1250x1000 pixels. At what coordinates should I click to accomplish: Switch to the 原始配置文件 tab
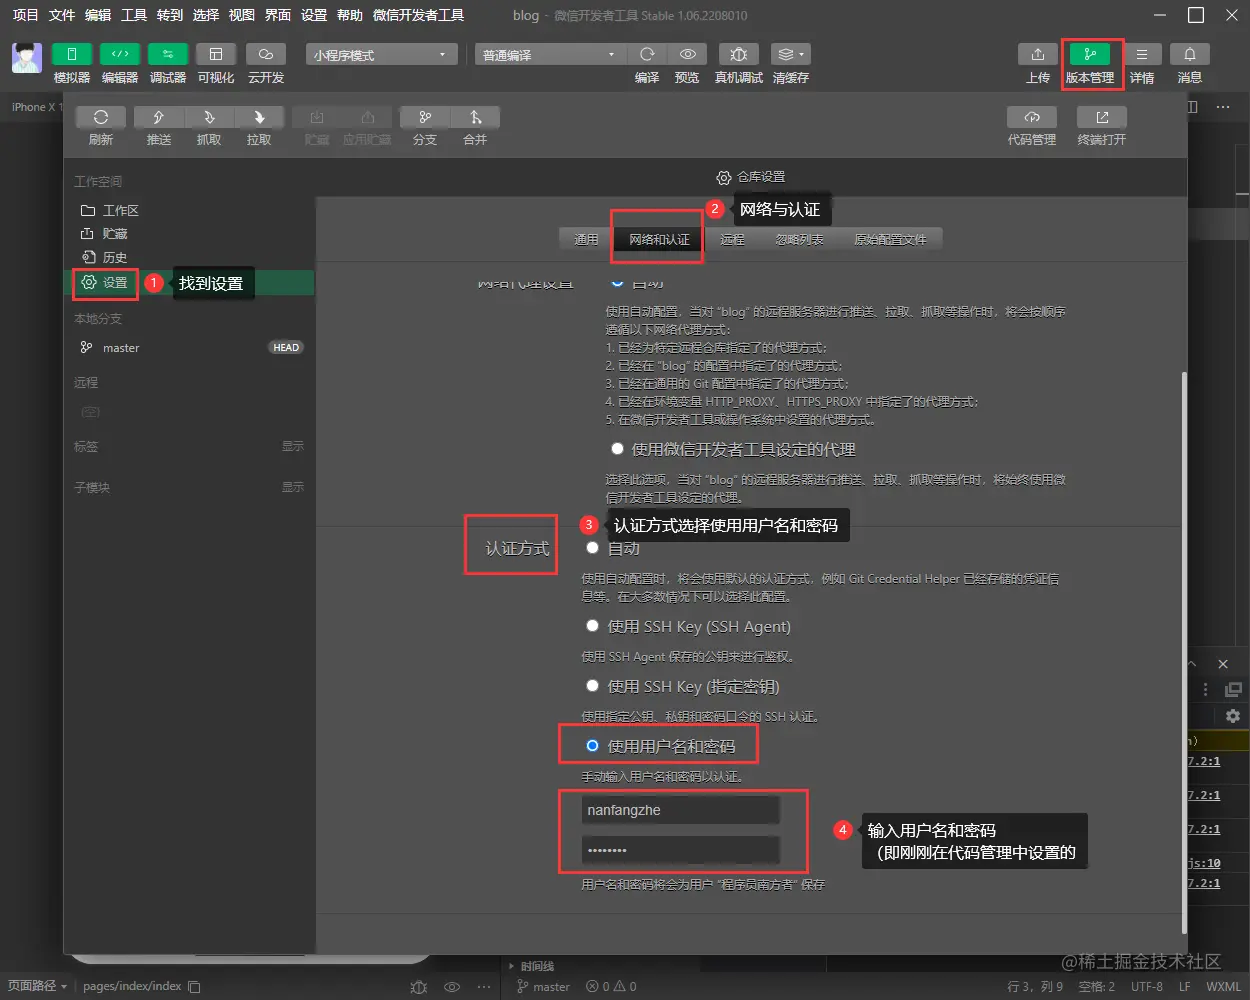point(890,239)
